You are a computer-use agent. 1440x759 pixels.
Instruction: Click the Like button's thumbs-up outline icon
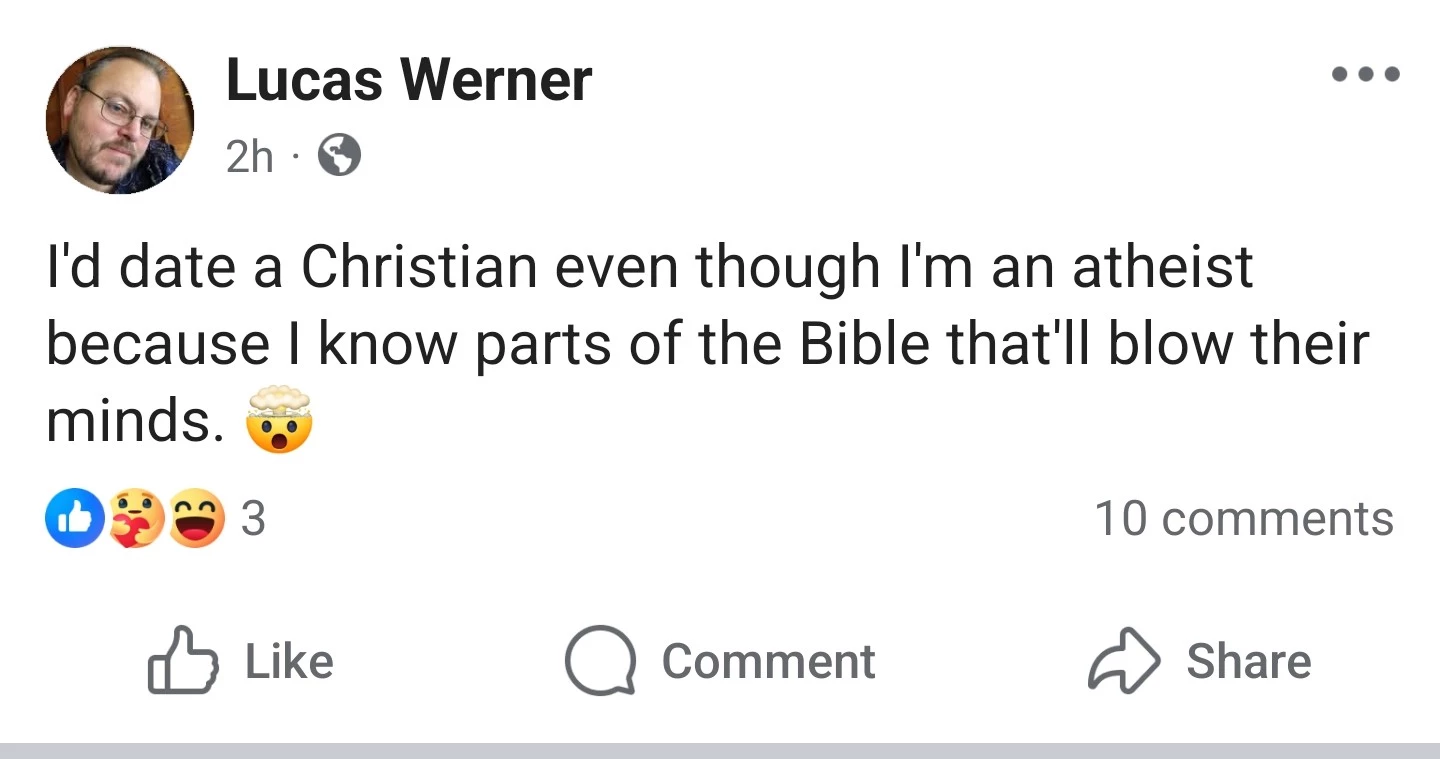point(183,661)
